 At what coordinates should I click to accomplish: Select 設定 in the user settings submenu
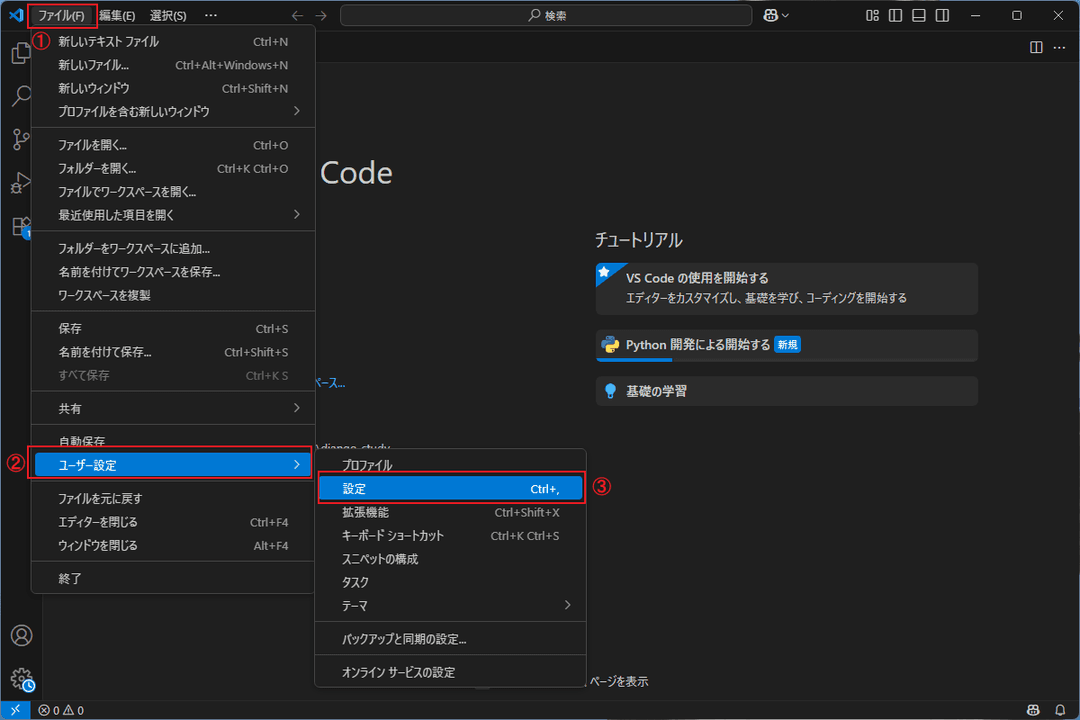(x=451, y=488)
